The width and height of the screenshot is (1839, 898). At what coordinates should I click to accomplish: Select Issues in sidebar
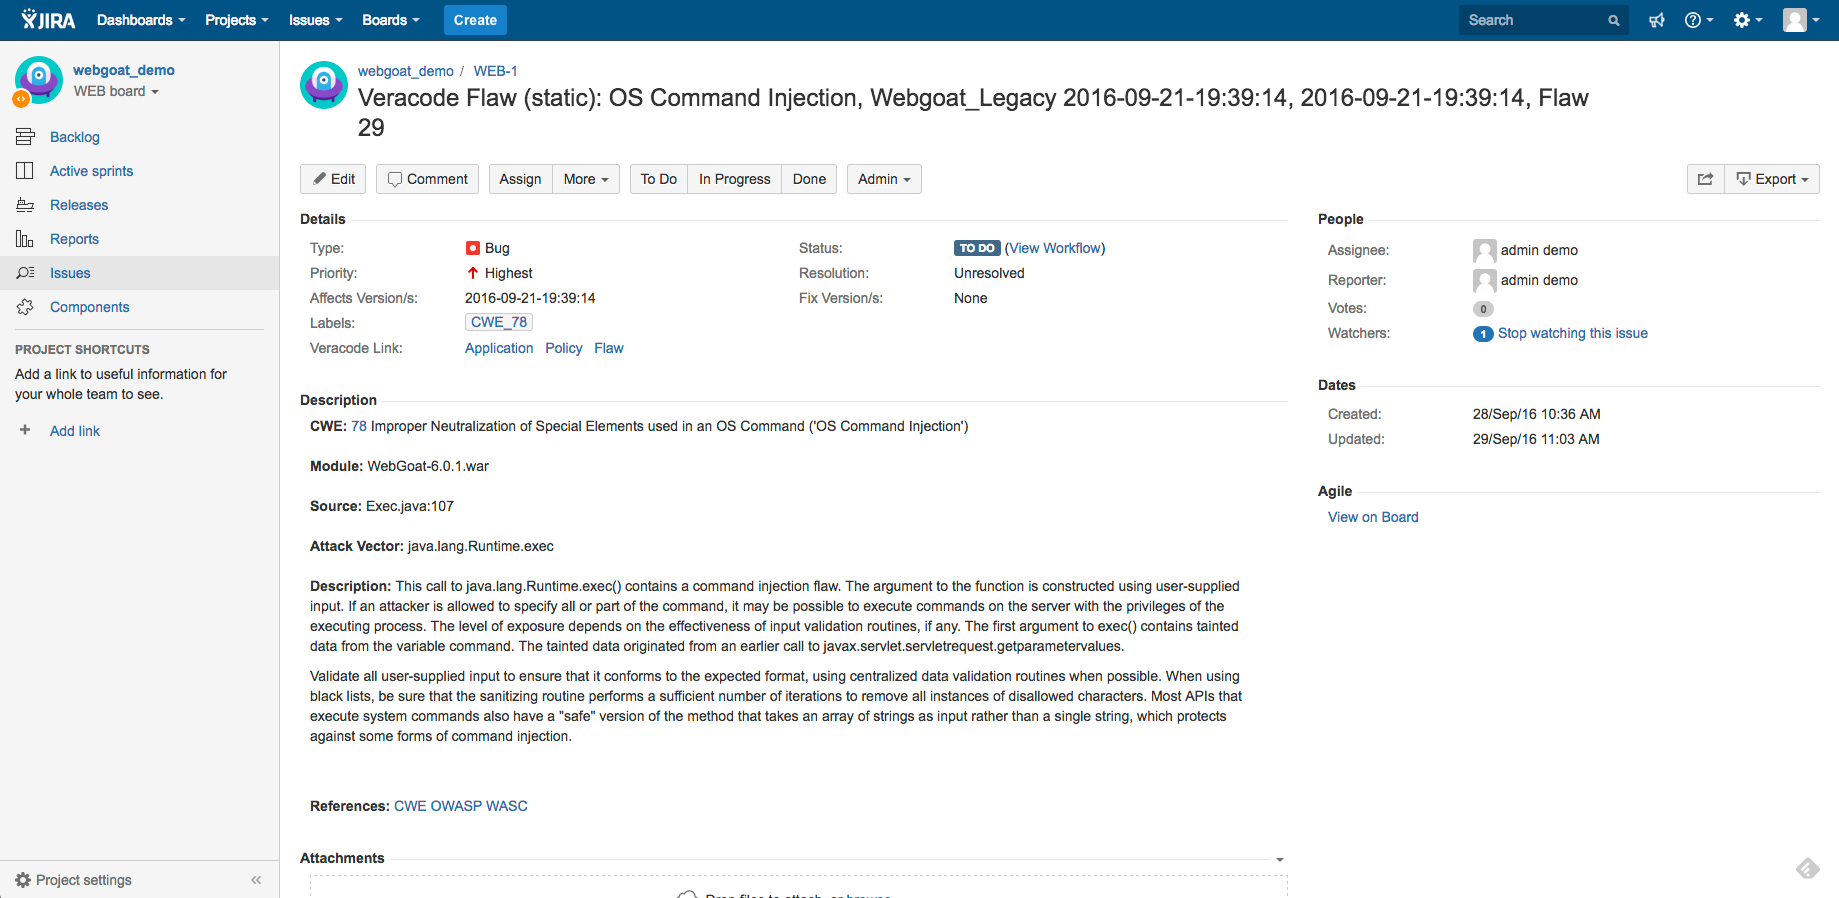point(70,273)
